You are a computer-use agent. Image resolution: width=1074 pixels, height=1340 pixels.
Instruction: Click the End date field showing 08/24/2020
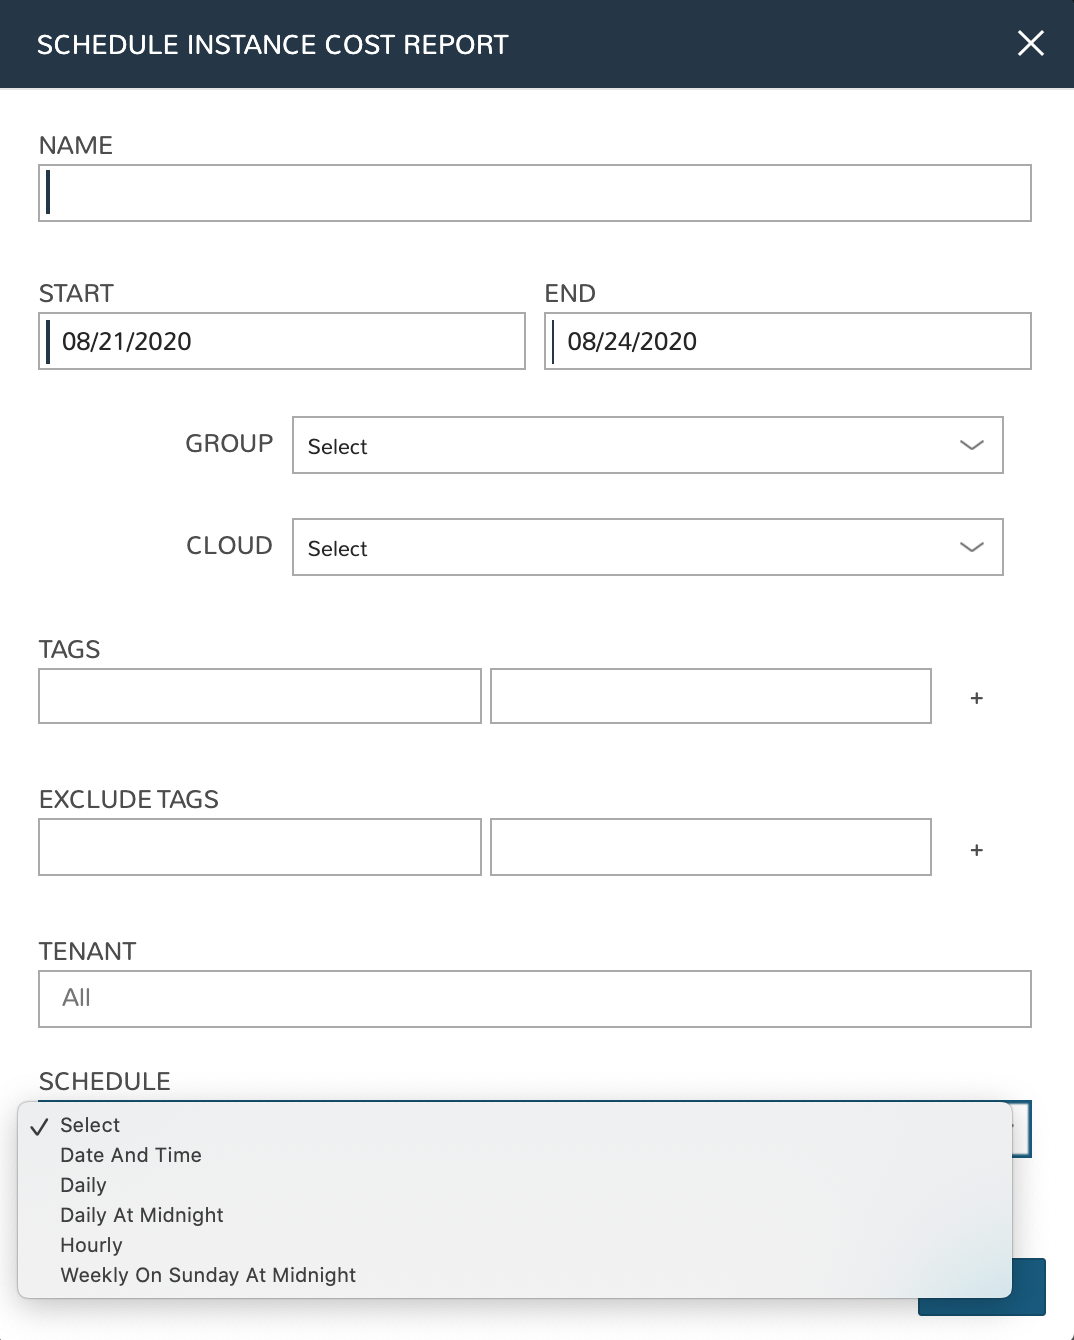point(788,341)
